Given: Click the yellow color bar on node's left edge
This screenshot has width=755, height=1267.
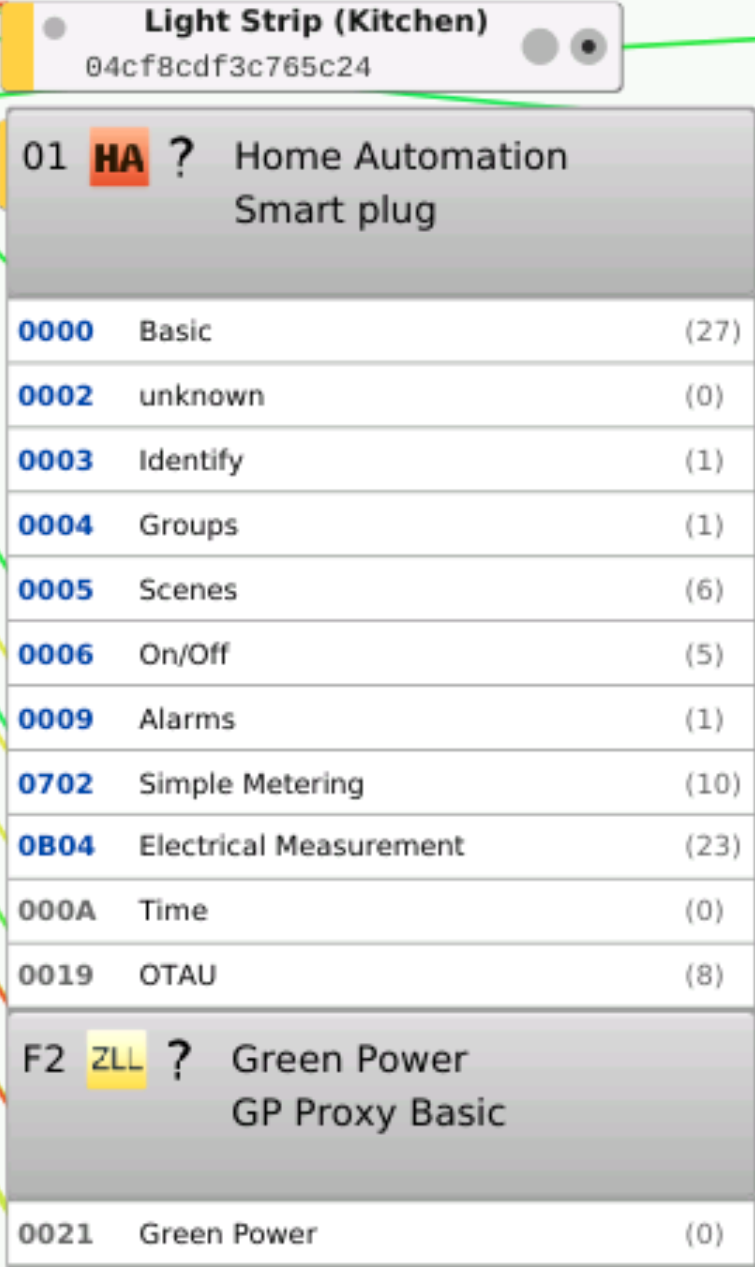Looking at the screenshot, I should 18,46.
